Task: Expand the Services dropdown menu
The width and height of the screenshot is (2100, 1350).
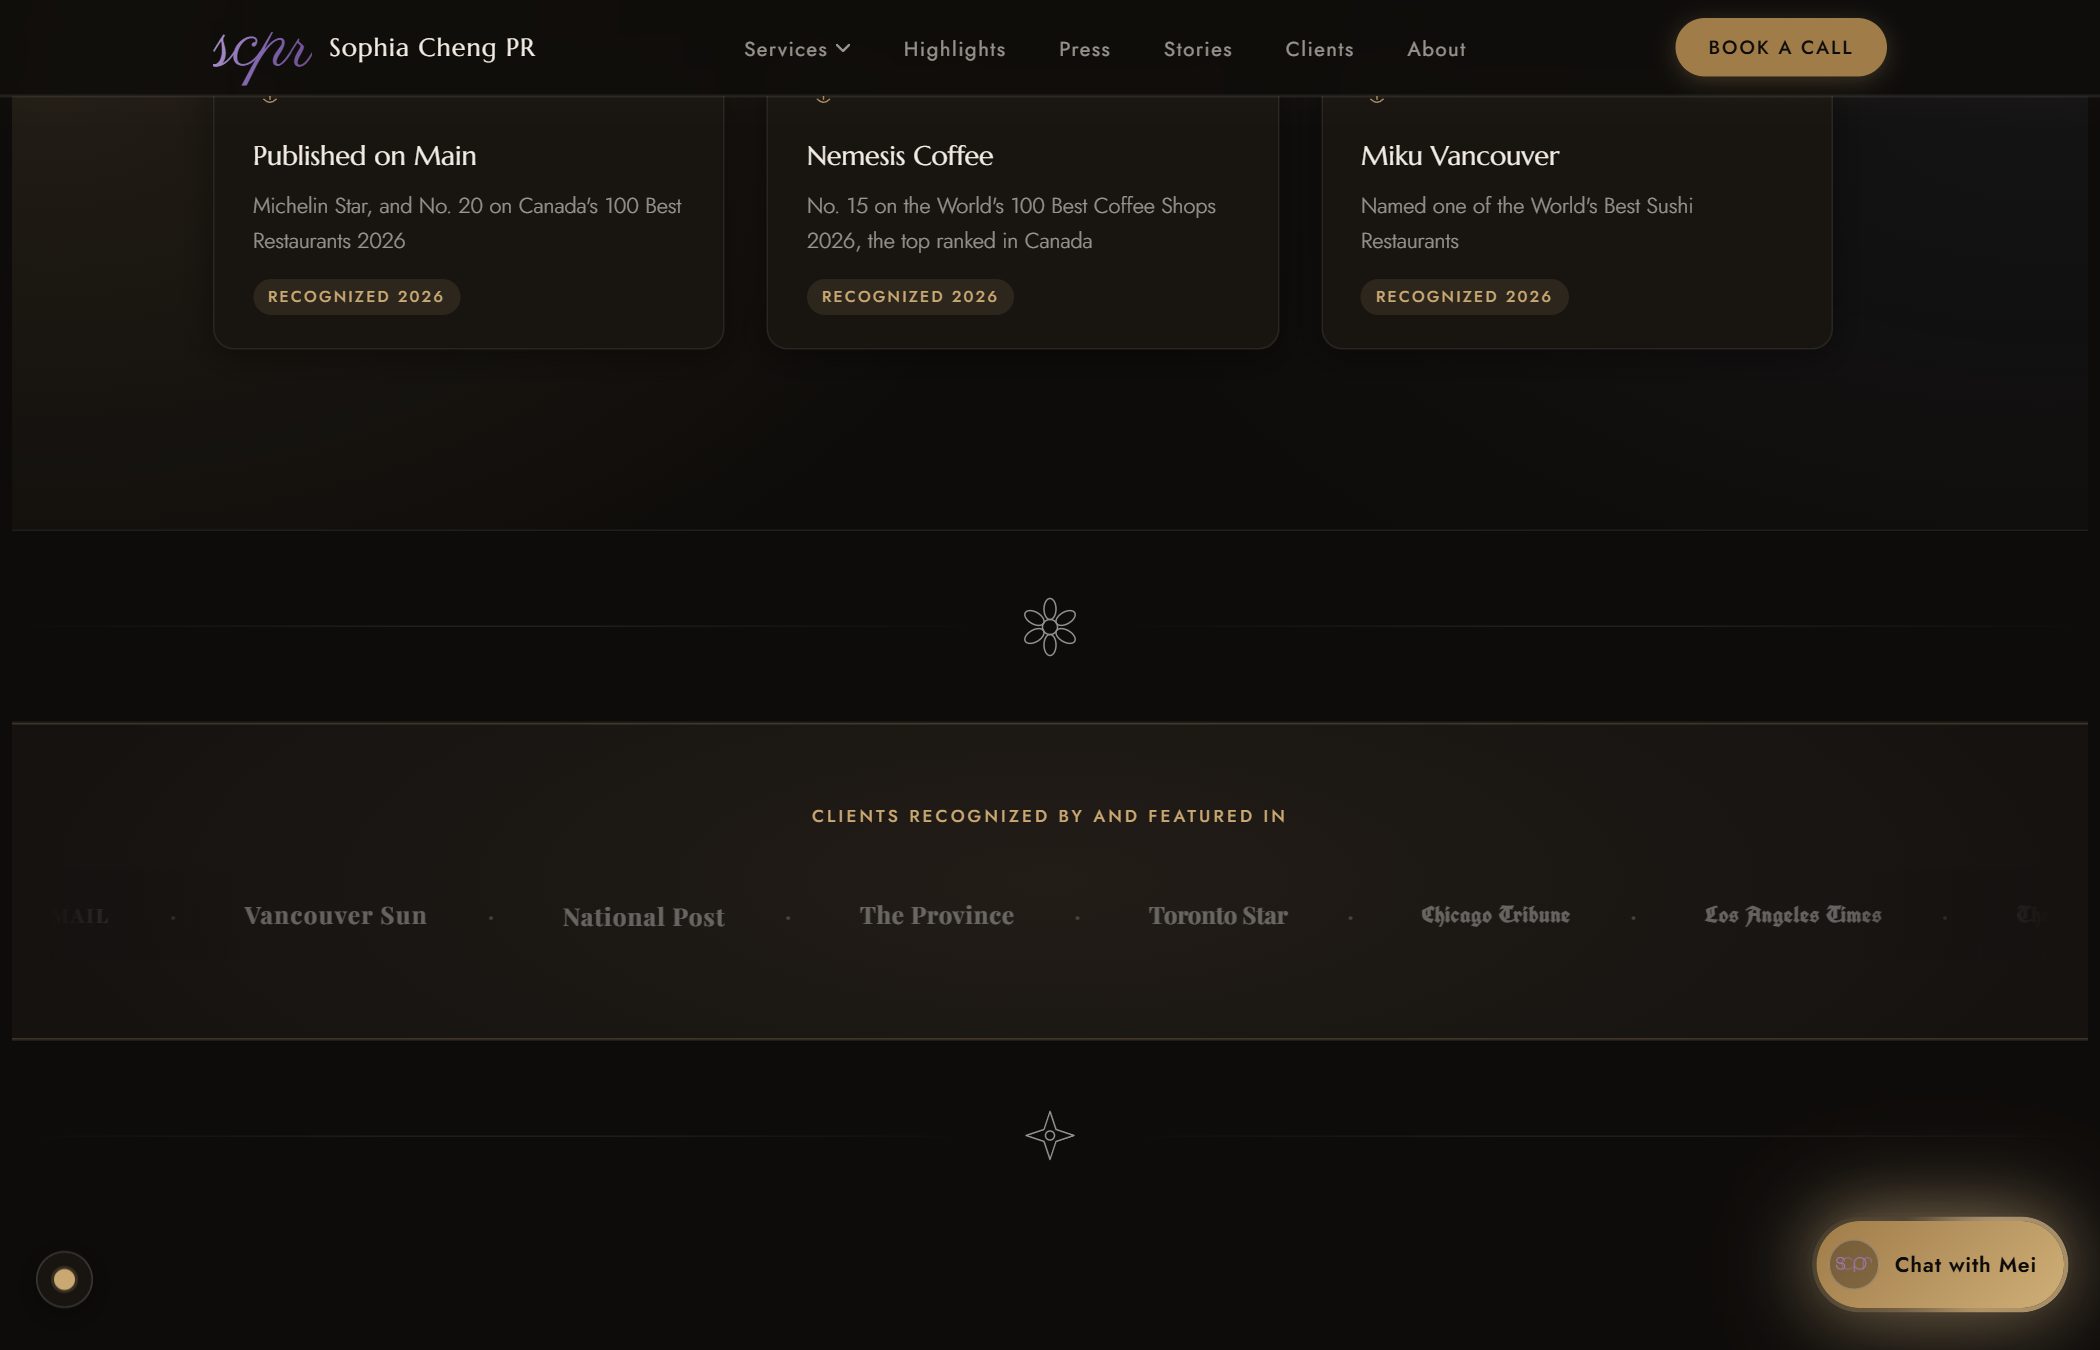Action: coord(797,49)
